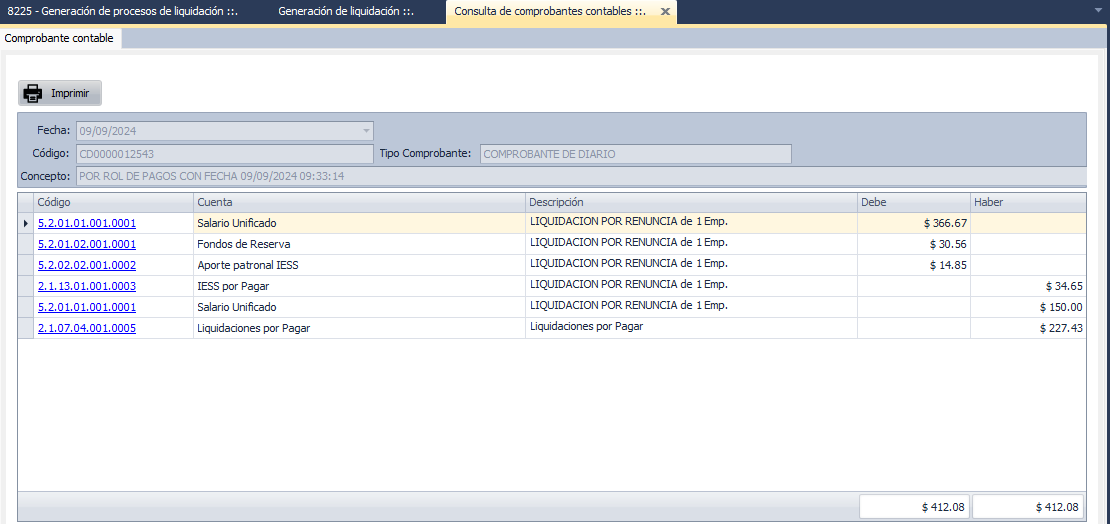This screenshot has width=1110, height=524.
Task: Expand the Fecha date dropdown
Action: [x=366, y=130]
